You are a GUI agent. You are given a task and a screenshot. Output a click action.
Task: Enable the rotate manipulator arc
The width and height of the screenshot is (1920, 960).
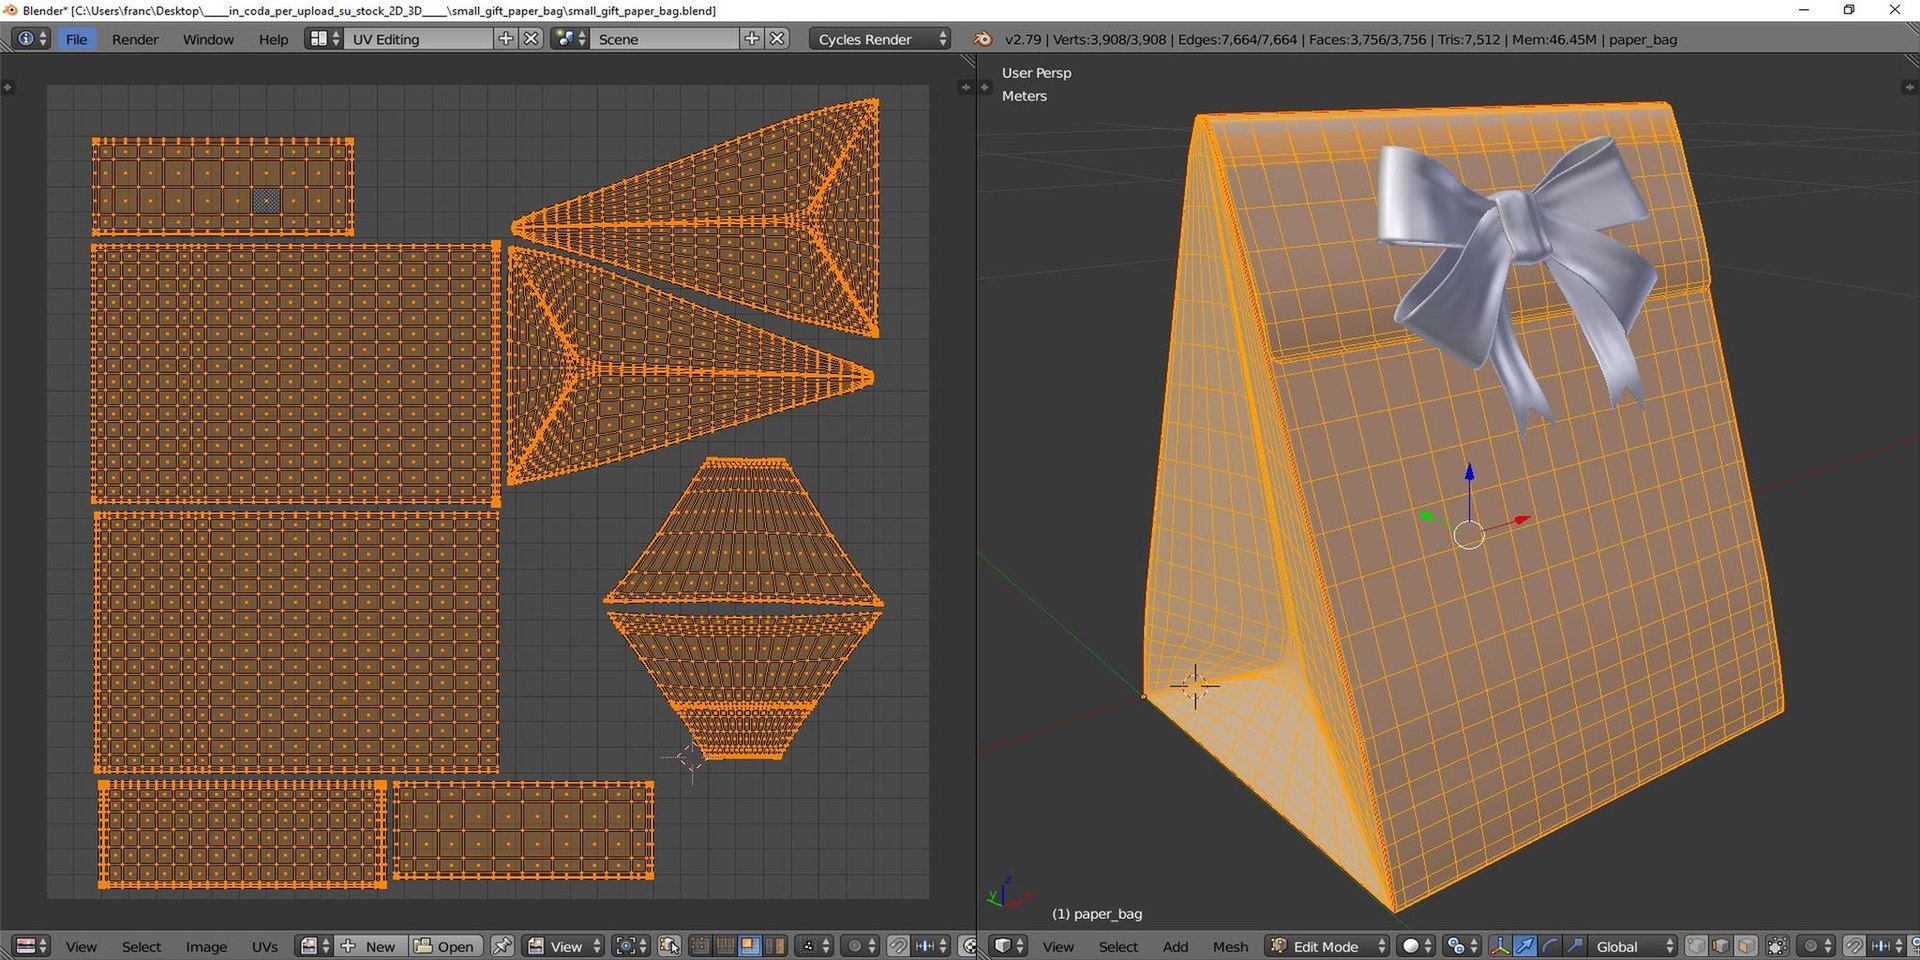coord(1550,946)
